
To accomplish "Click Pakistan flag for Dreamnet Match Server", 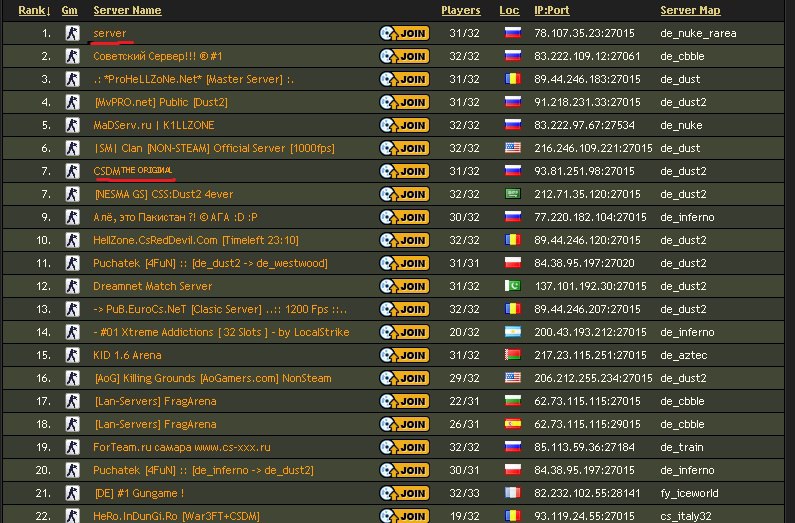I will [x=513, y=286].
